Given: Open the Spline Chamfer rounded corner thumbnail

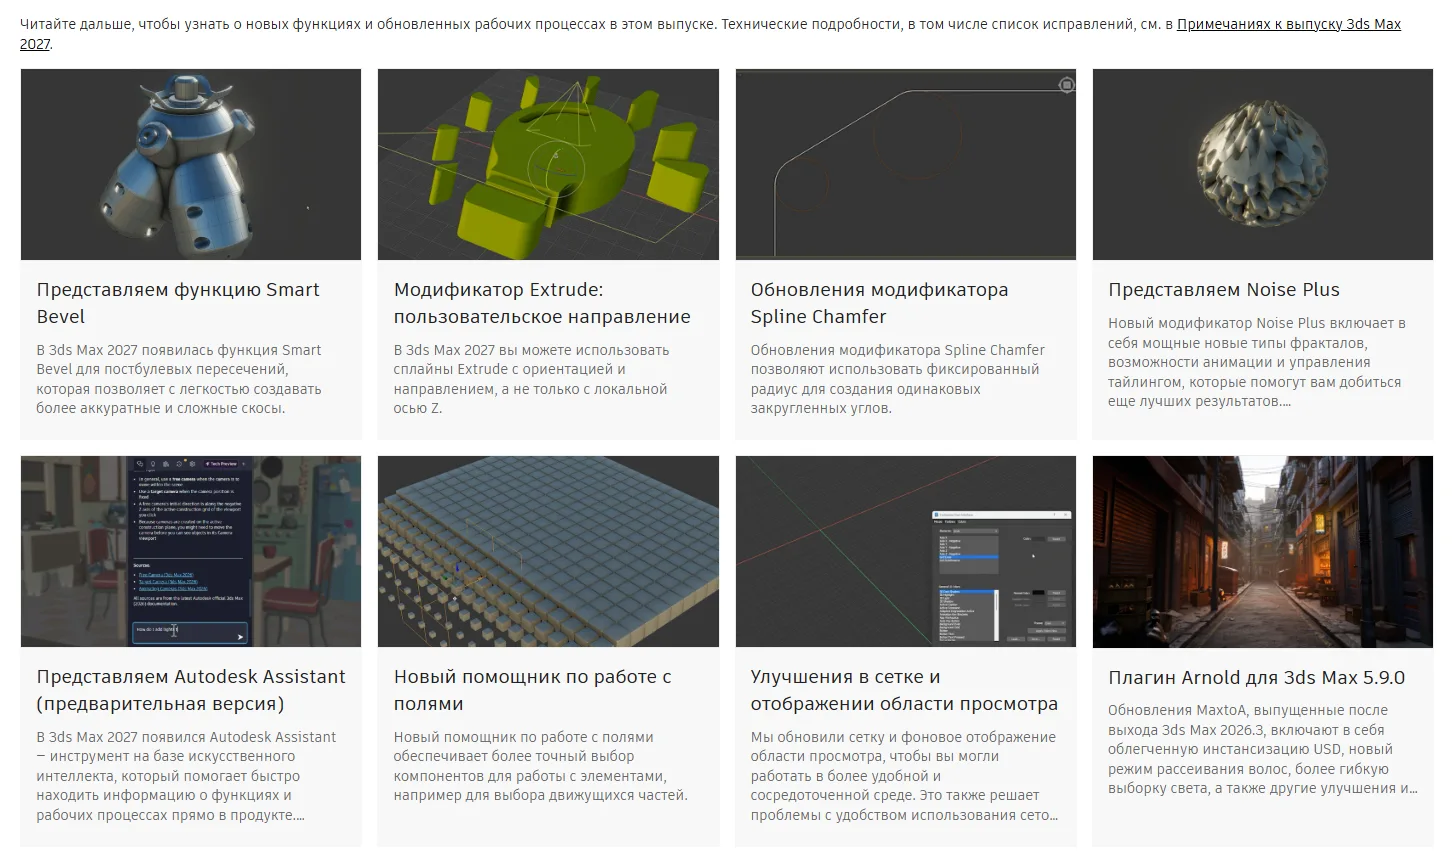Looking at the screenshot, I should (906, 164).
